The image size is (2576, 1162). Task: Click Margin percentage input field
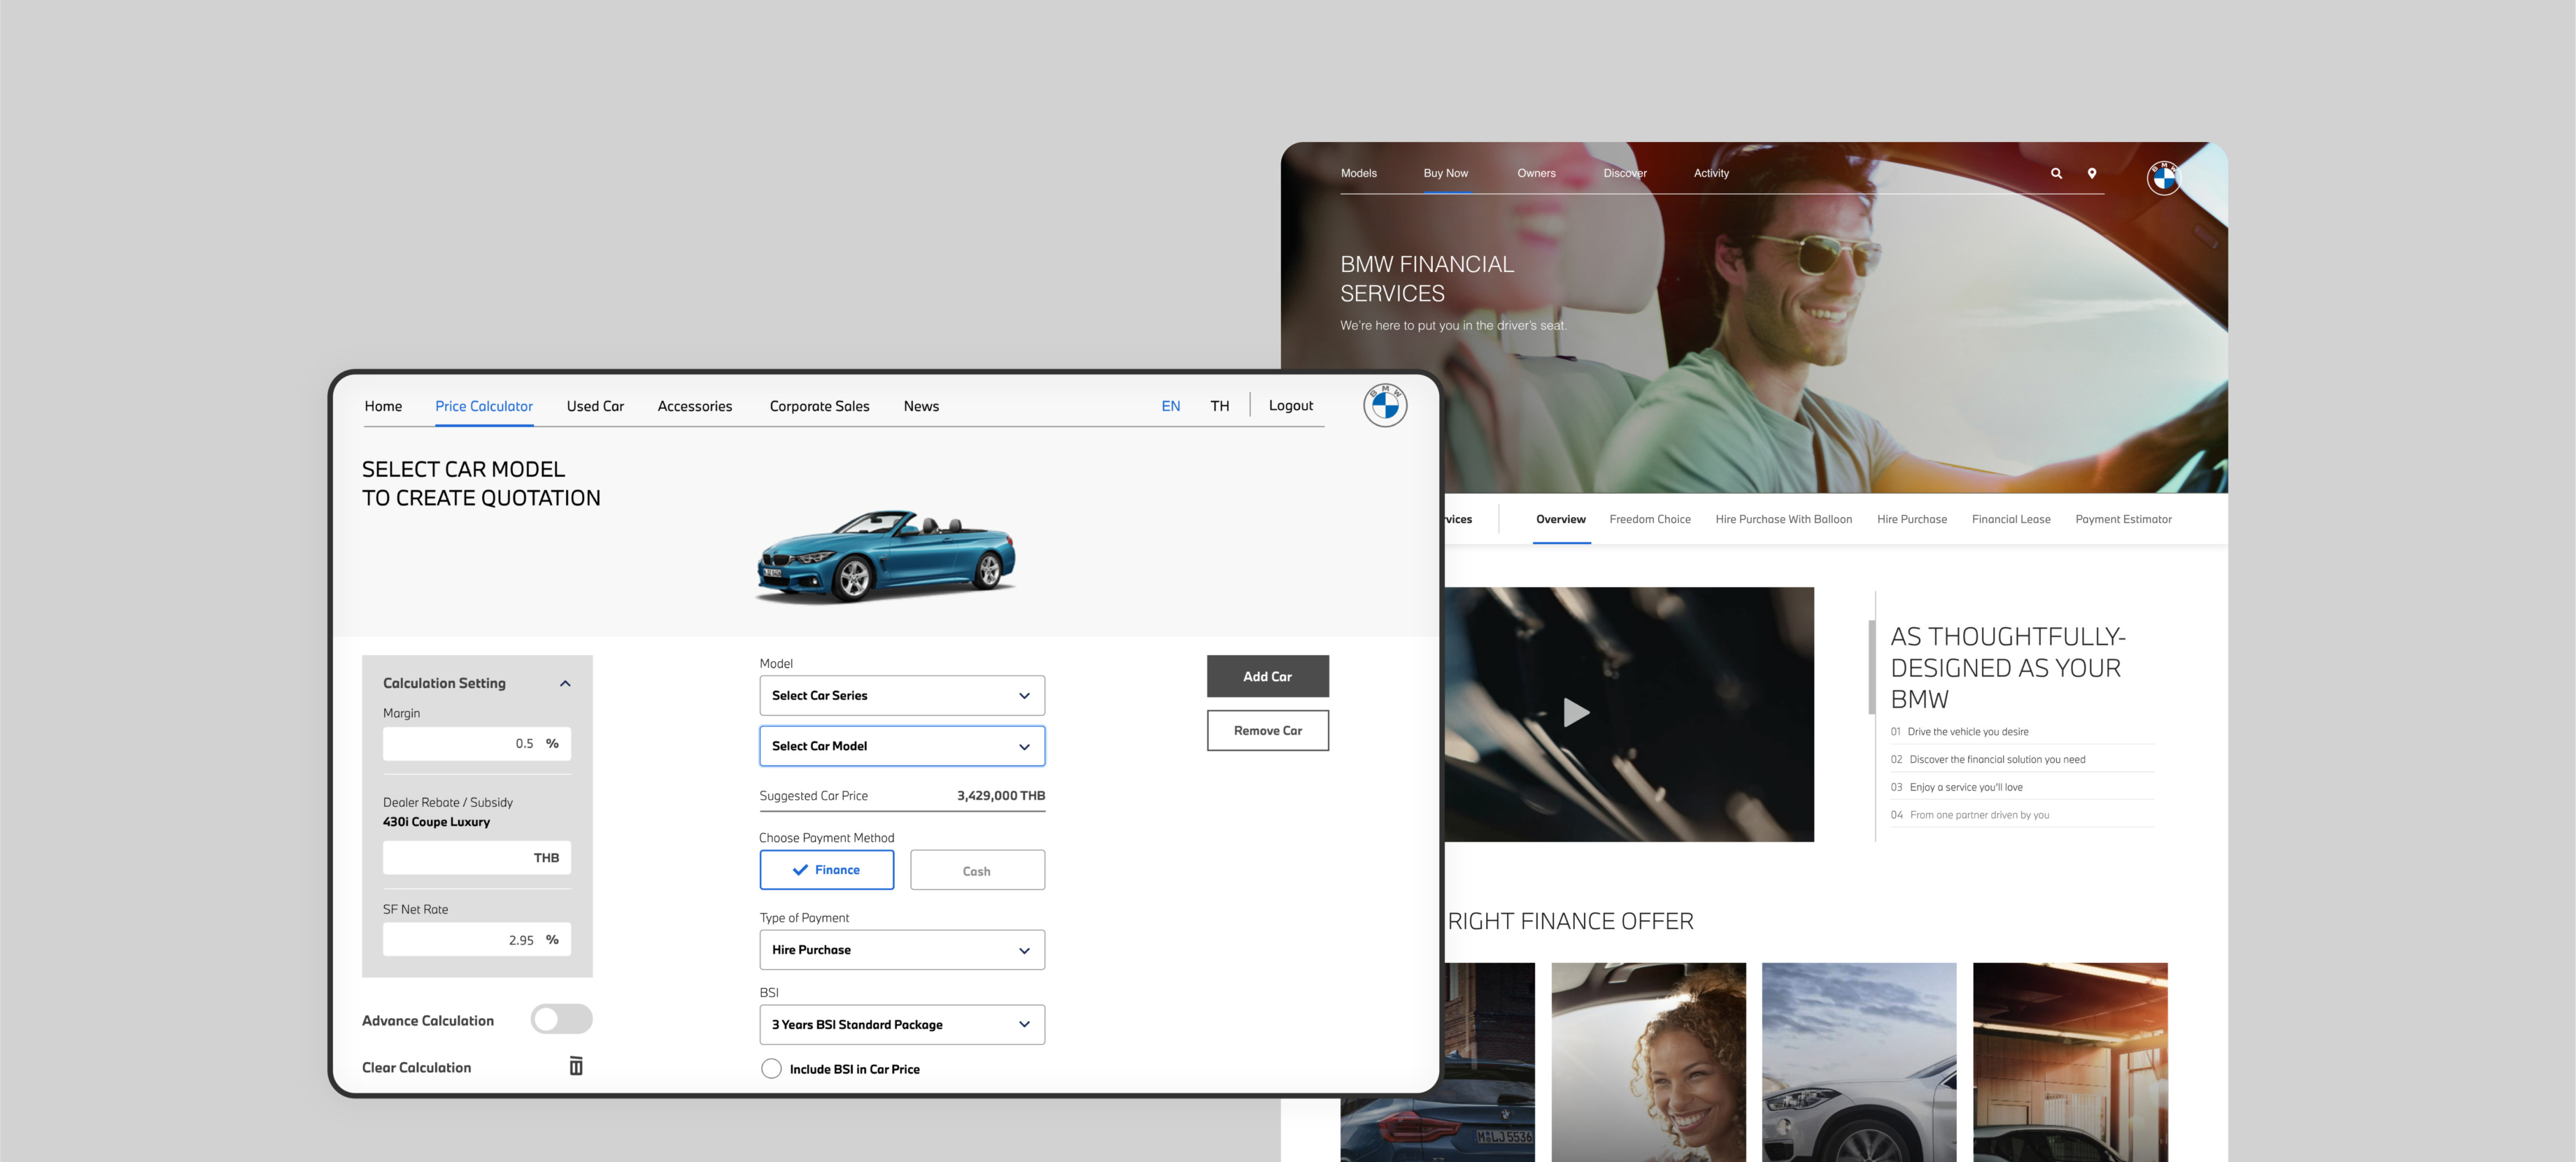(476, 743)
